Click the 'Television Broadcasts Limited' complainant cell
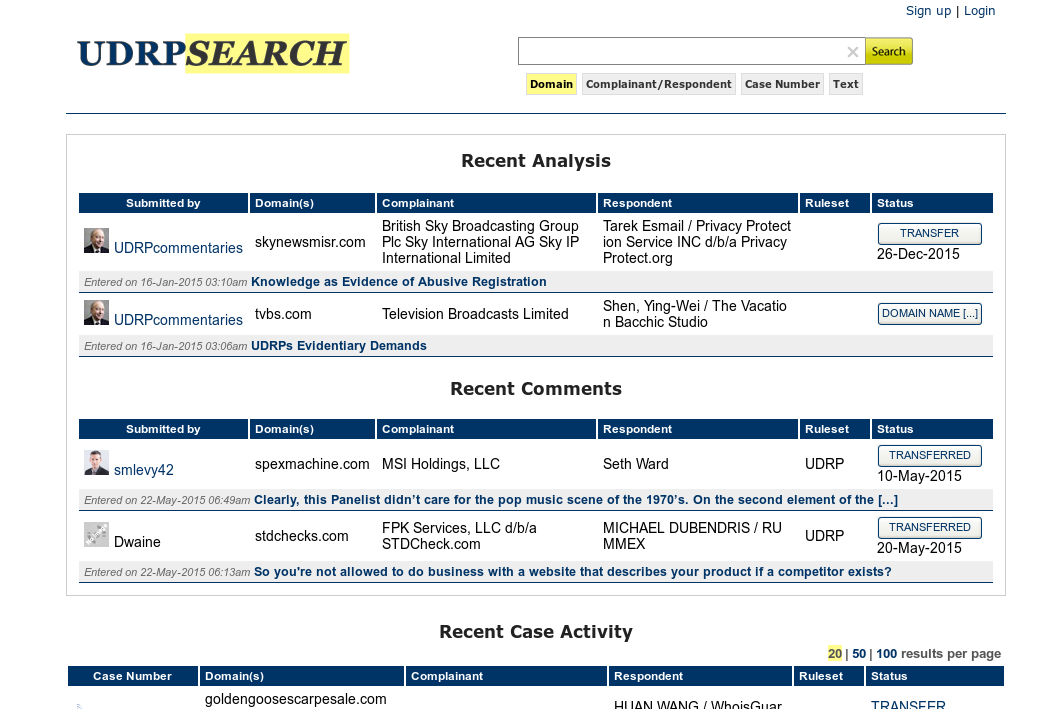The height and width of the screenshot is (709, 1054). (475, 314)
